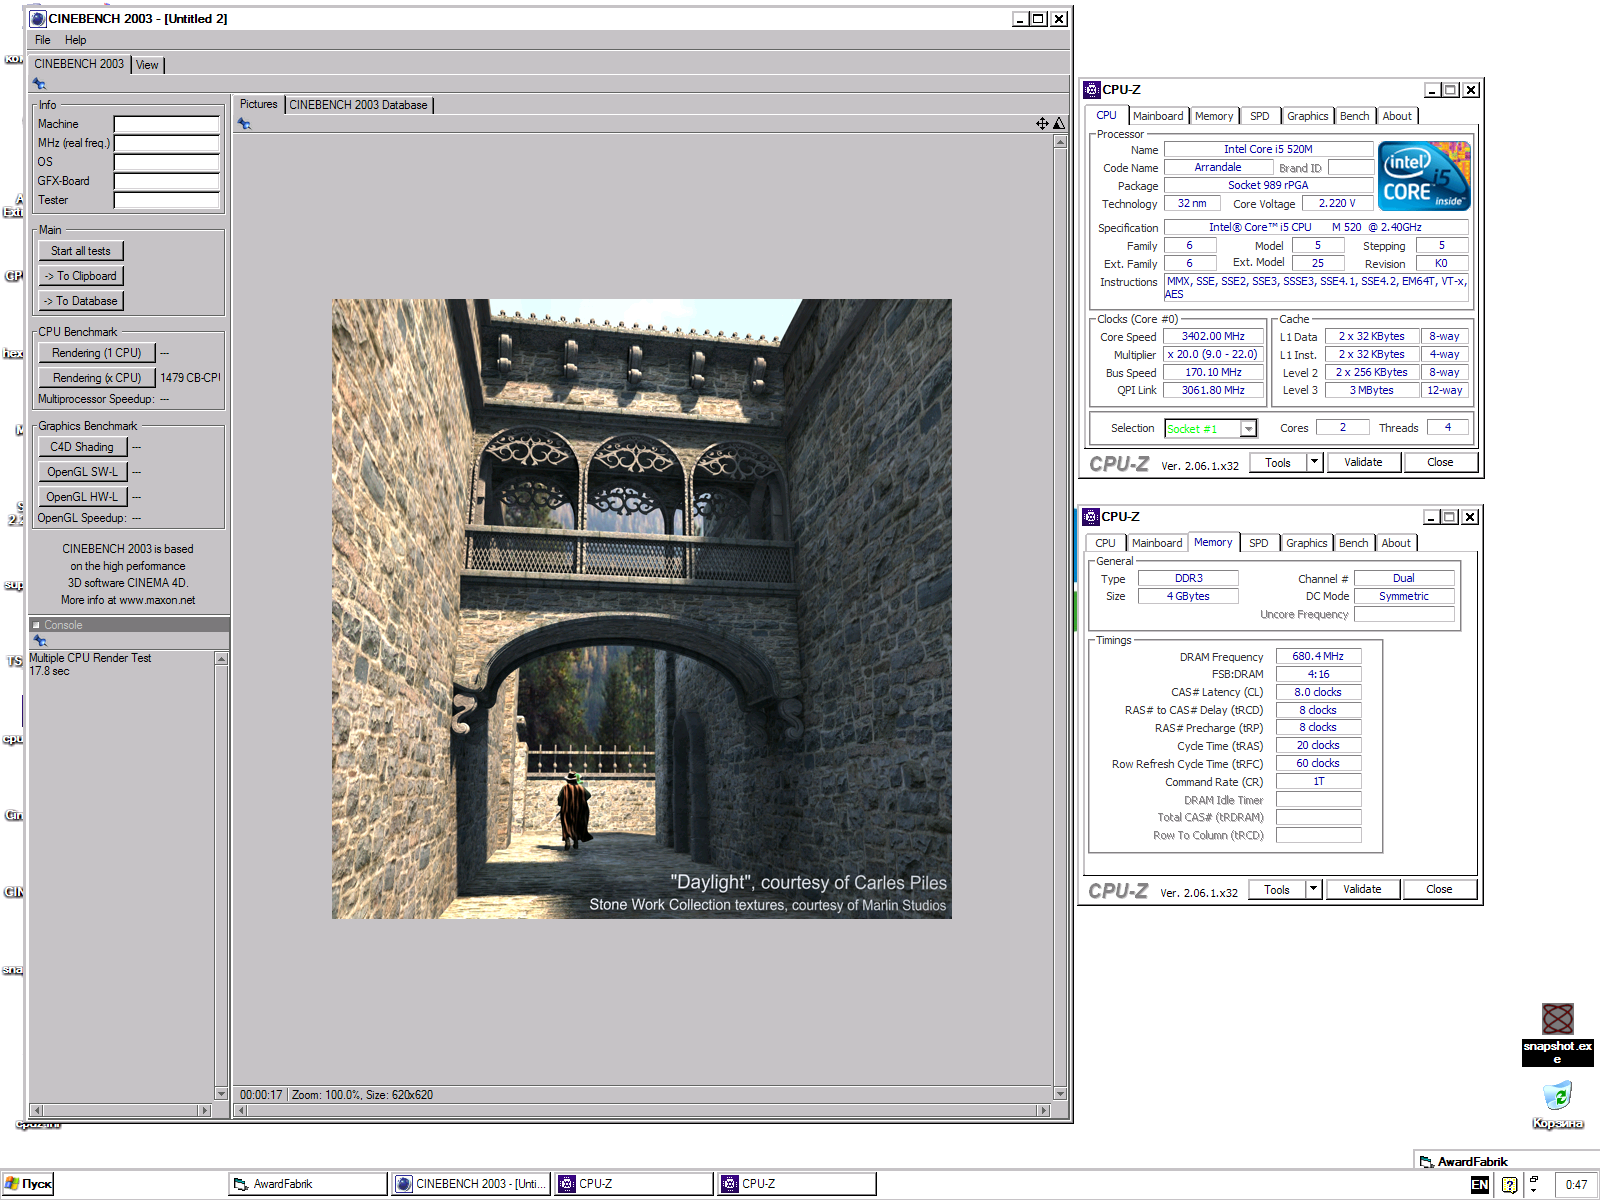Run OpenGL HW-L benchmark
The image size is (1600, 1200).
82,497
